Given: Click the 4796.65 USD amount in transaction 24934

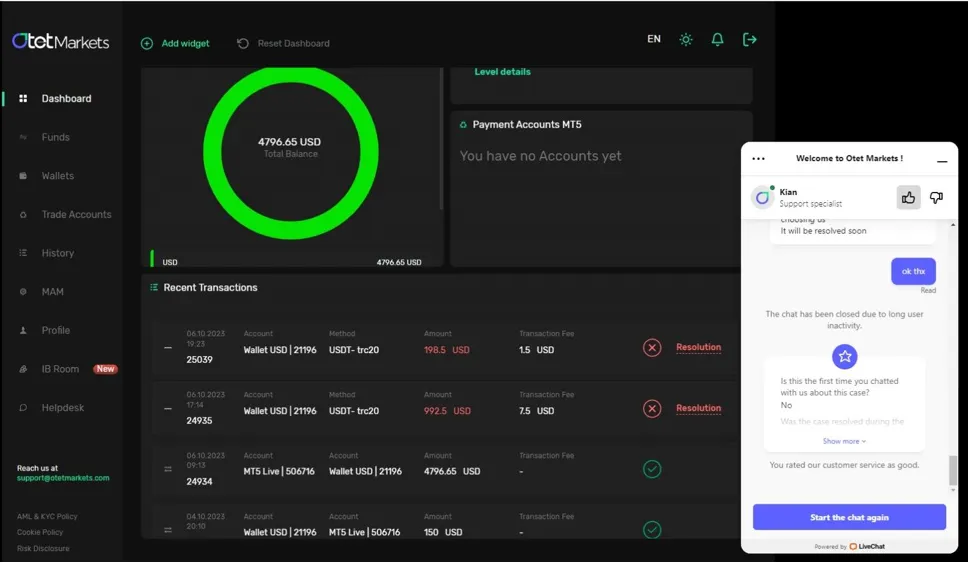Looking at the screenshot, I should (452, 472).
